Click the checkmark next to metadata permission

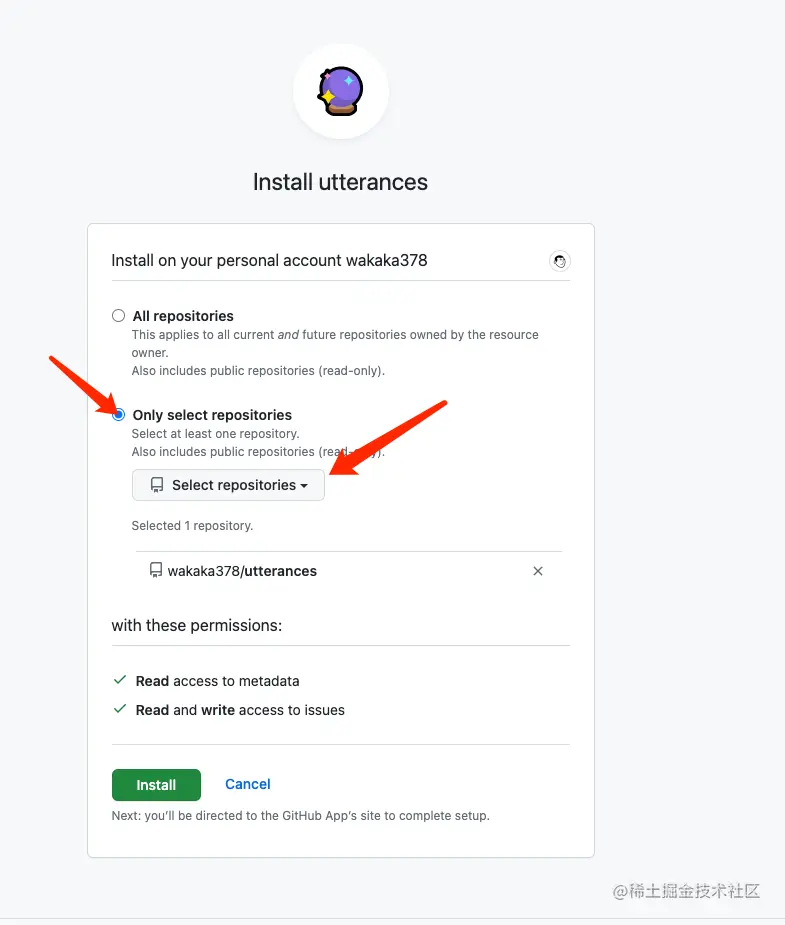pyautogui.click(x=120, y=680)
